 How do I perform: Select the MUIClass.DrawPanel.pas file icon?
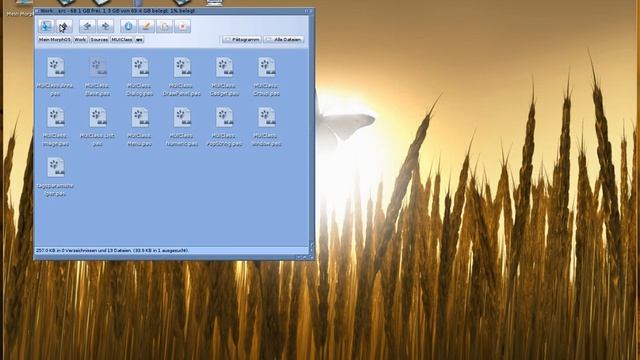182,67
